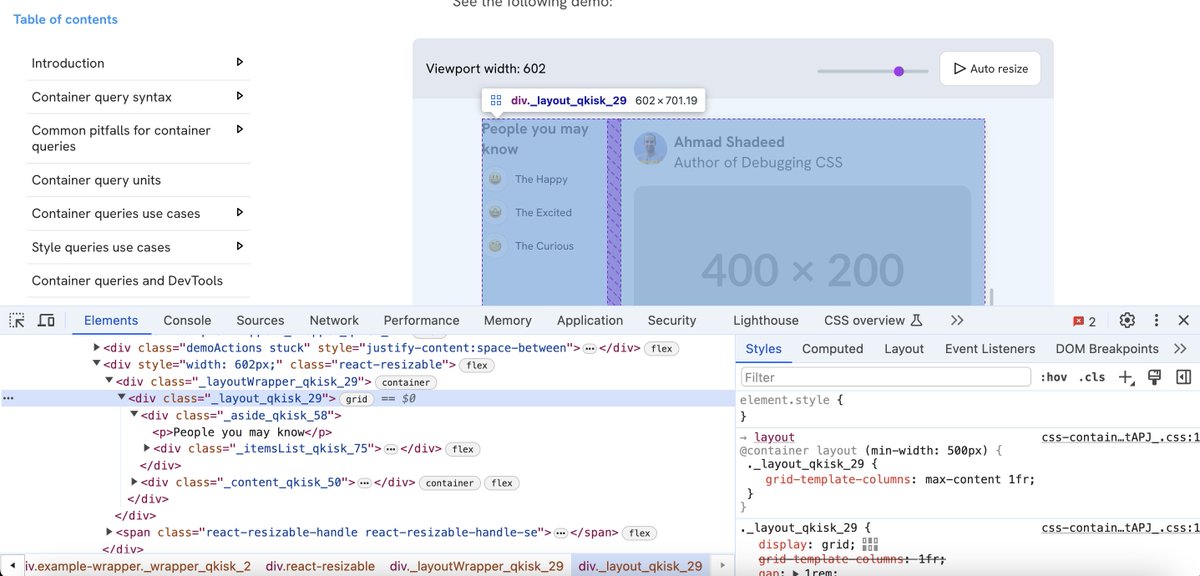Image resolution: width=1200 pixels, height=576 pixels.
Task: Toggle the container badge on _content_qkisk_50
Action: [450, 483]
